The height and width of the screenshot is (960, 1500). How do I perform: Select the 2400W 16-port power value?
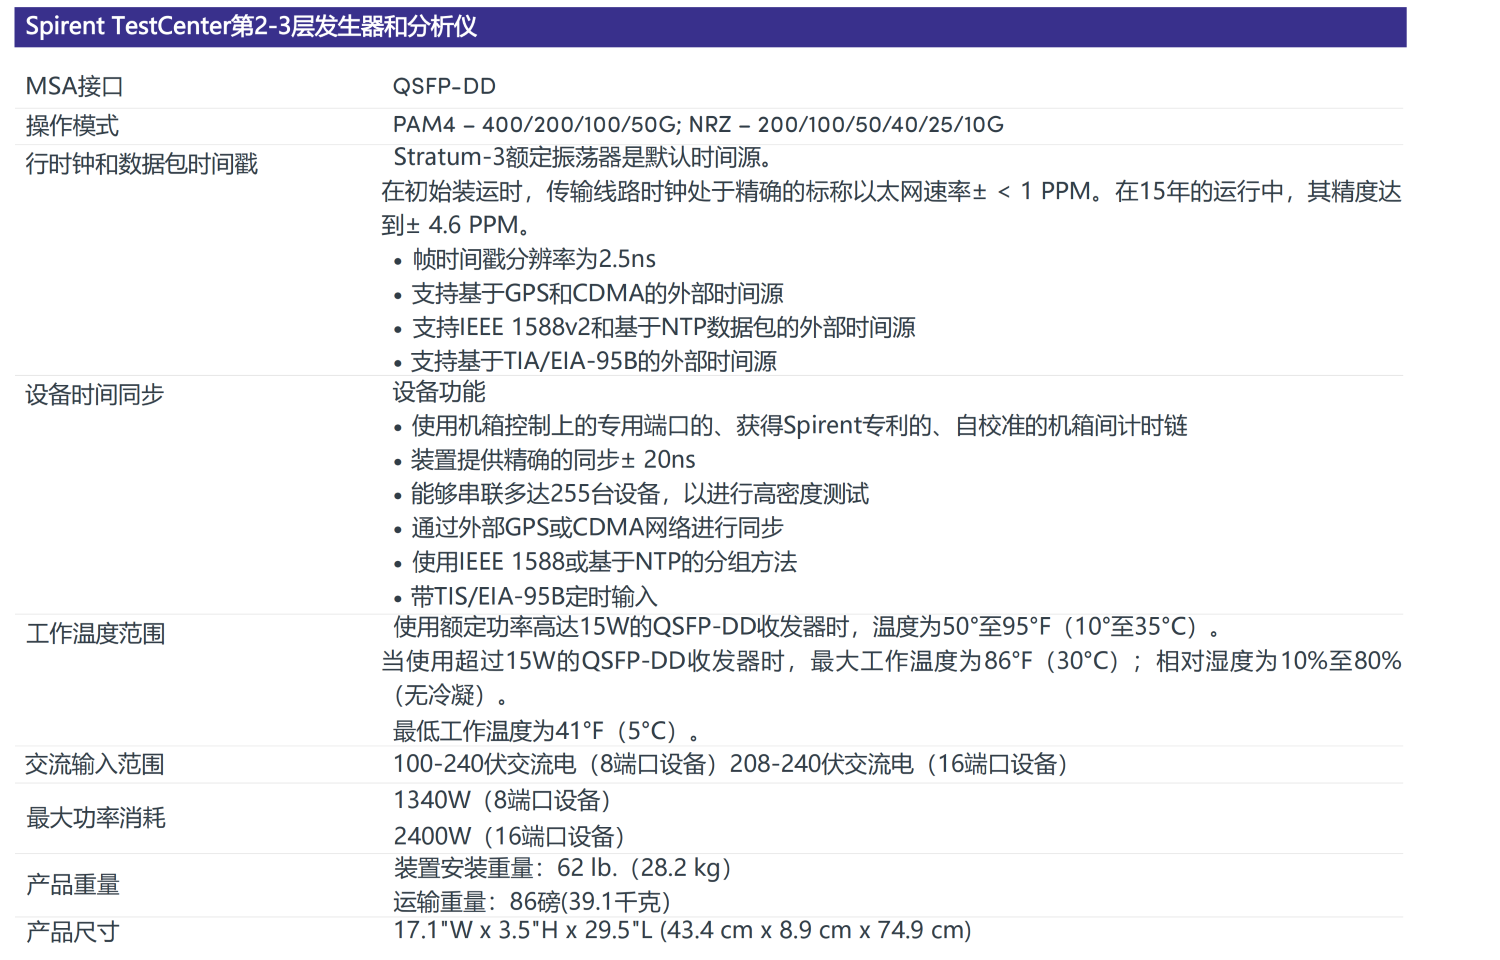point(509,836)
